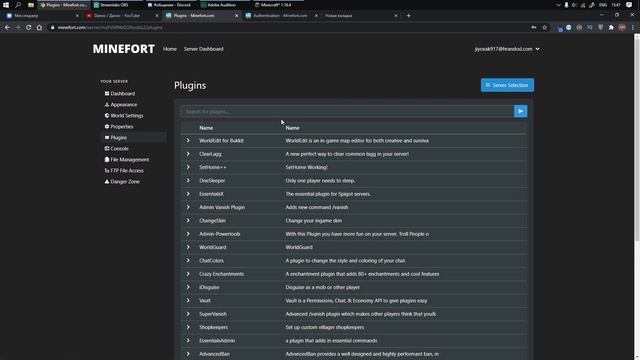Expand the ChangeSkin plugin row
Image resolution: width=640 pixels, height=360 pixels.
[188, 220]
